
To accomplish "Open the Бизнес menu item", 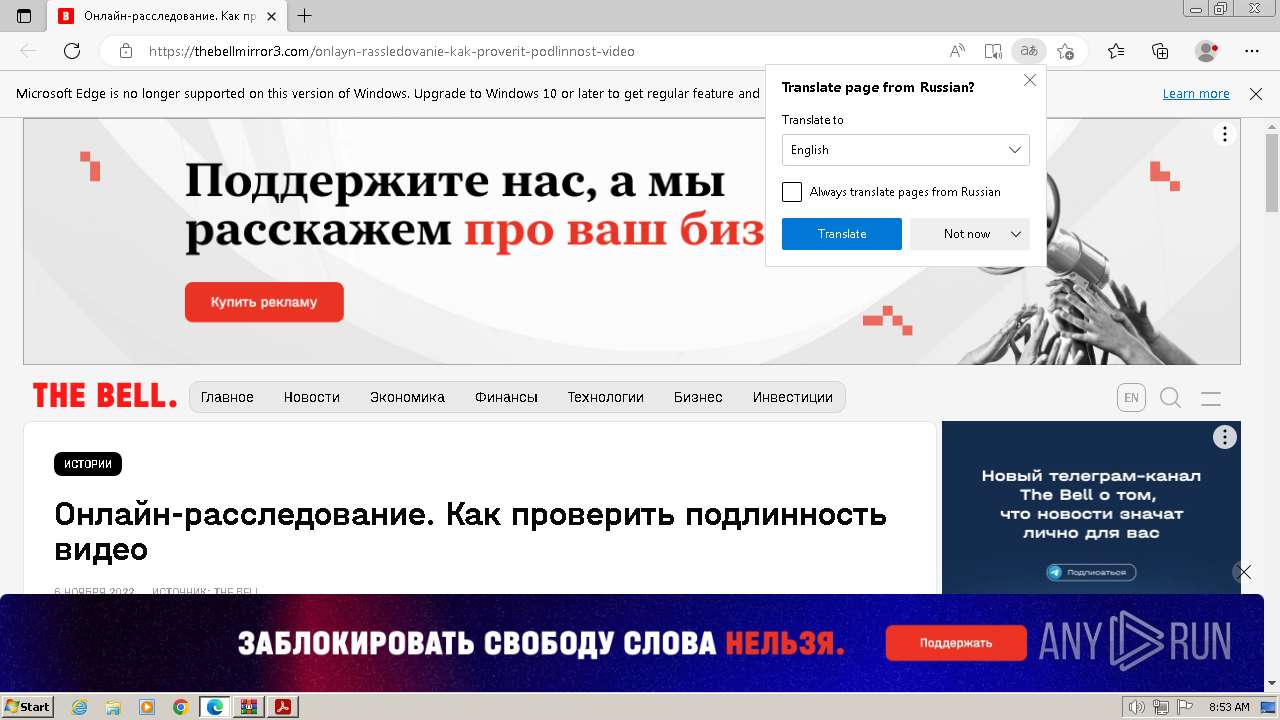I will click(698, 397).
